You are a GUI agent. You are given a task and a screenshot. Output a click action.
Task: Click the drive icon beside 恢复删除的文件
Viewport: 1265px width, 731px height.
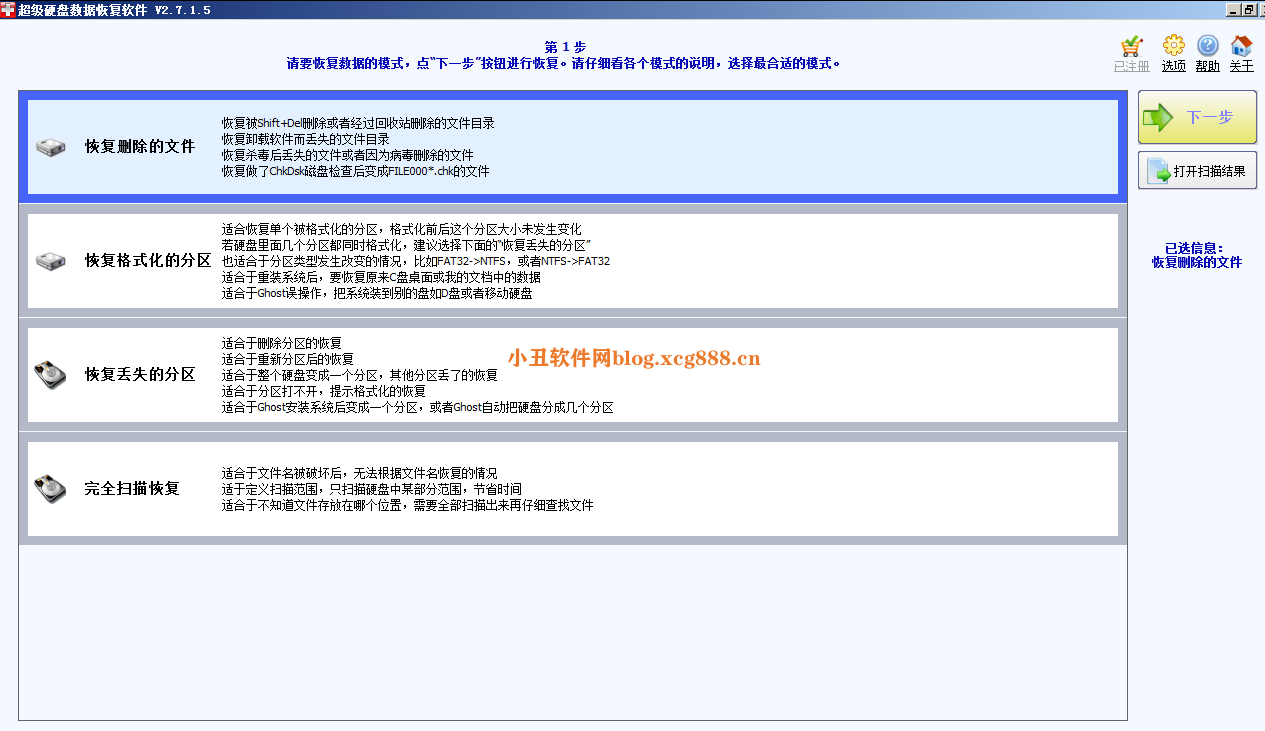(51, 147)
